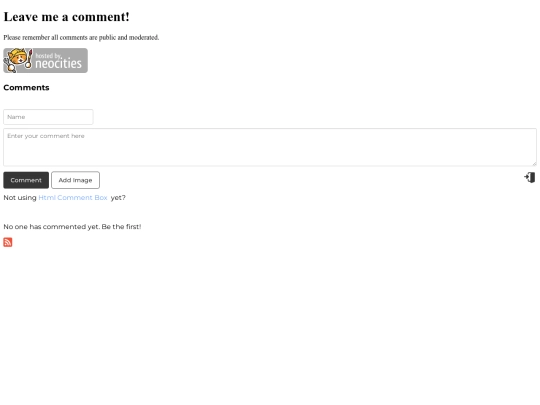Click the bold 'Comments' section heading

coord(26,87)
